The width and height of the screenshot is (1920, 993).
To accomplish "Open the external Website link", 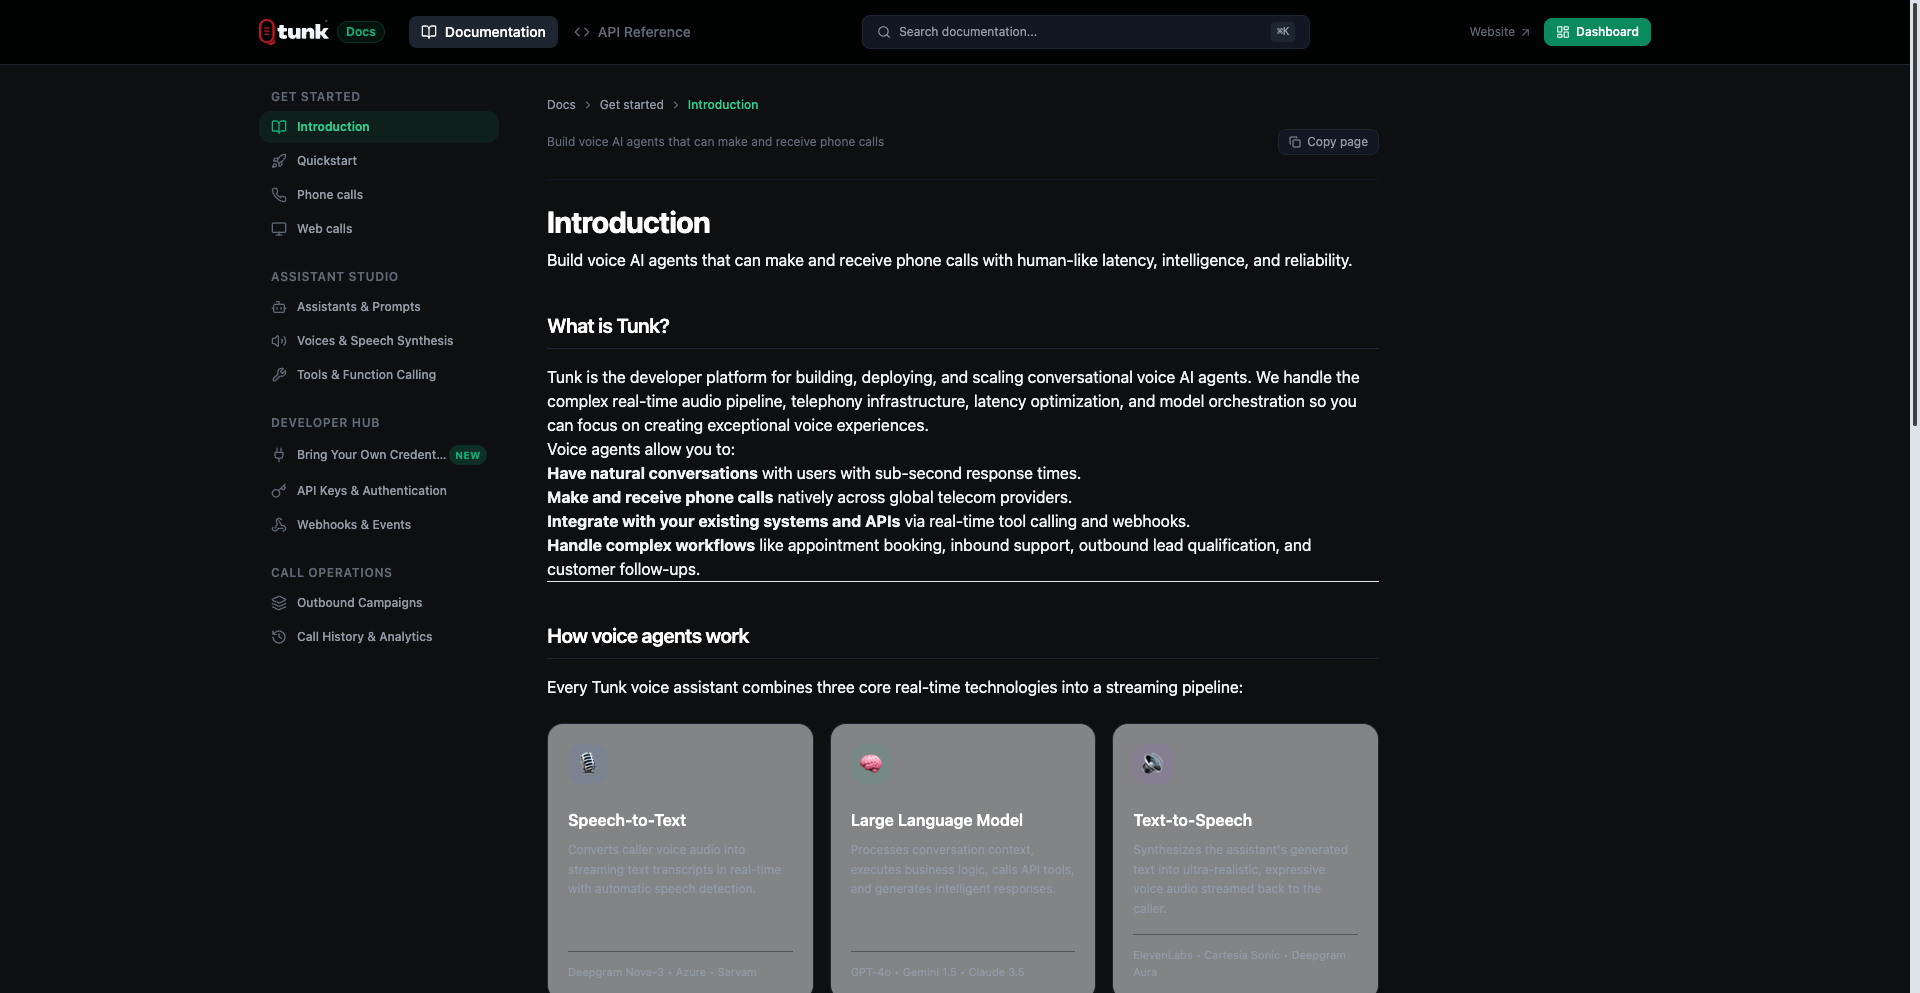I will click(x=1499, y=32).
